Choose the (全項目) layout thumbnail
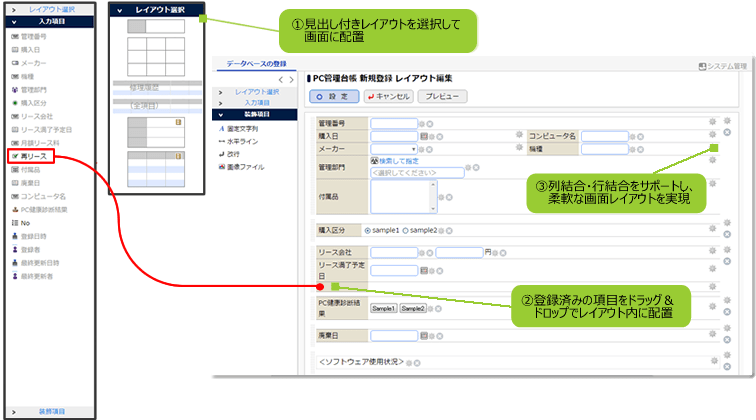756x420 pixels. 157,106
